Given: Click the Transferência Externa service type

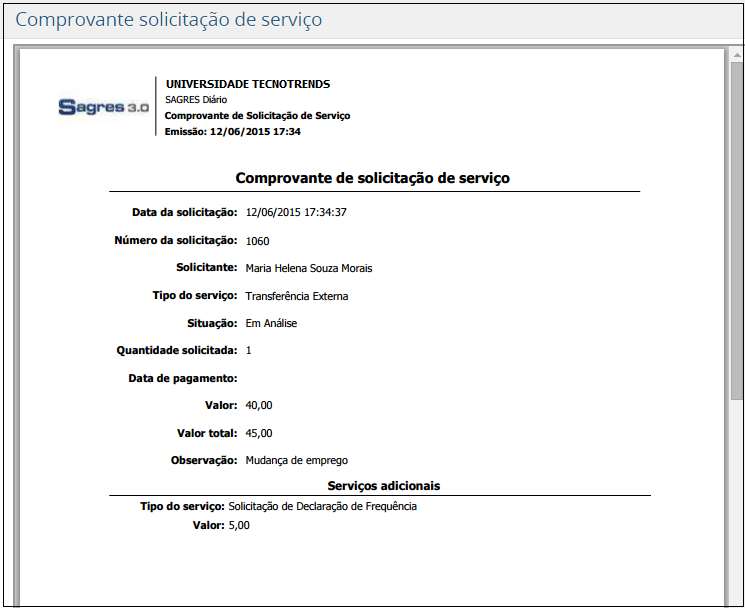Looking at the screenshot, I should (296, 296).
